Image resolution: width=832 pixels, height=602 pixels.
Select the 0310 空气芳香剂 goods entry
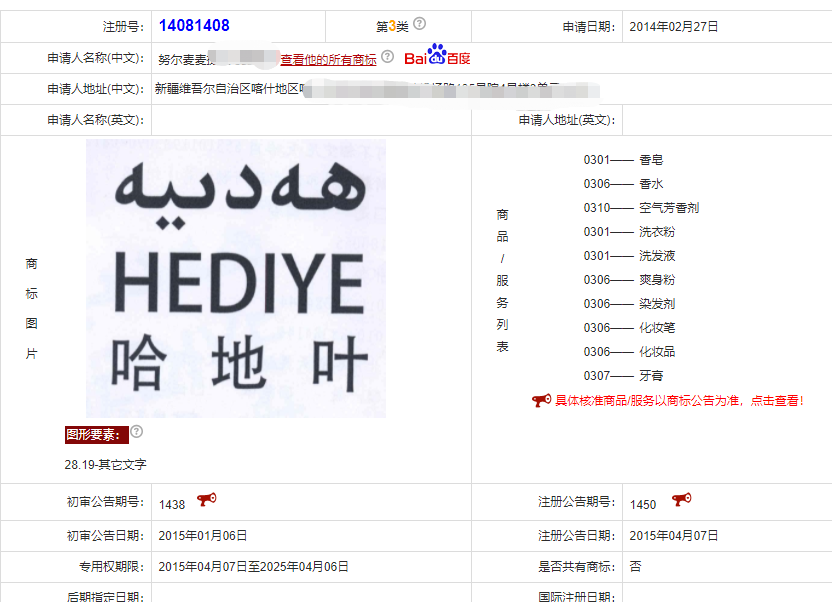coord(641,208)
